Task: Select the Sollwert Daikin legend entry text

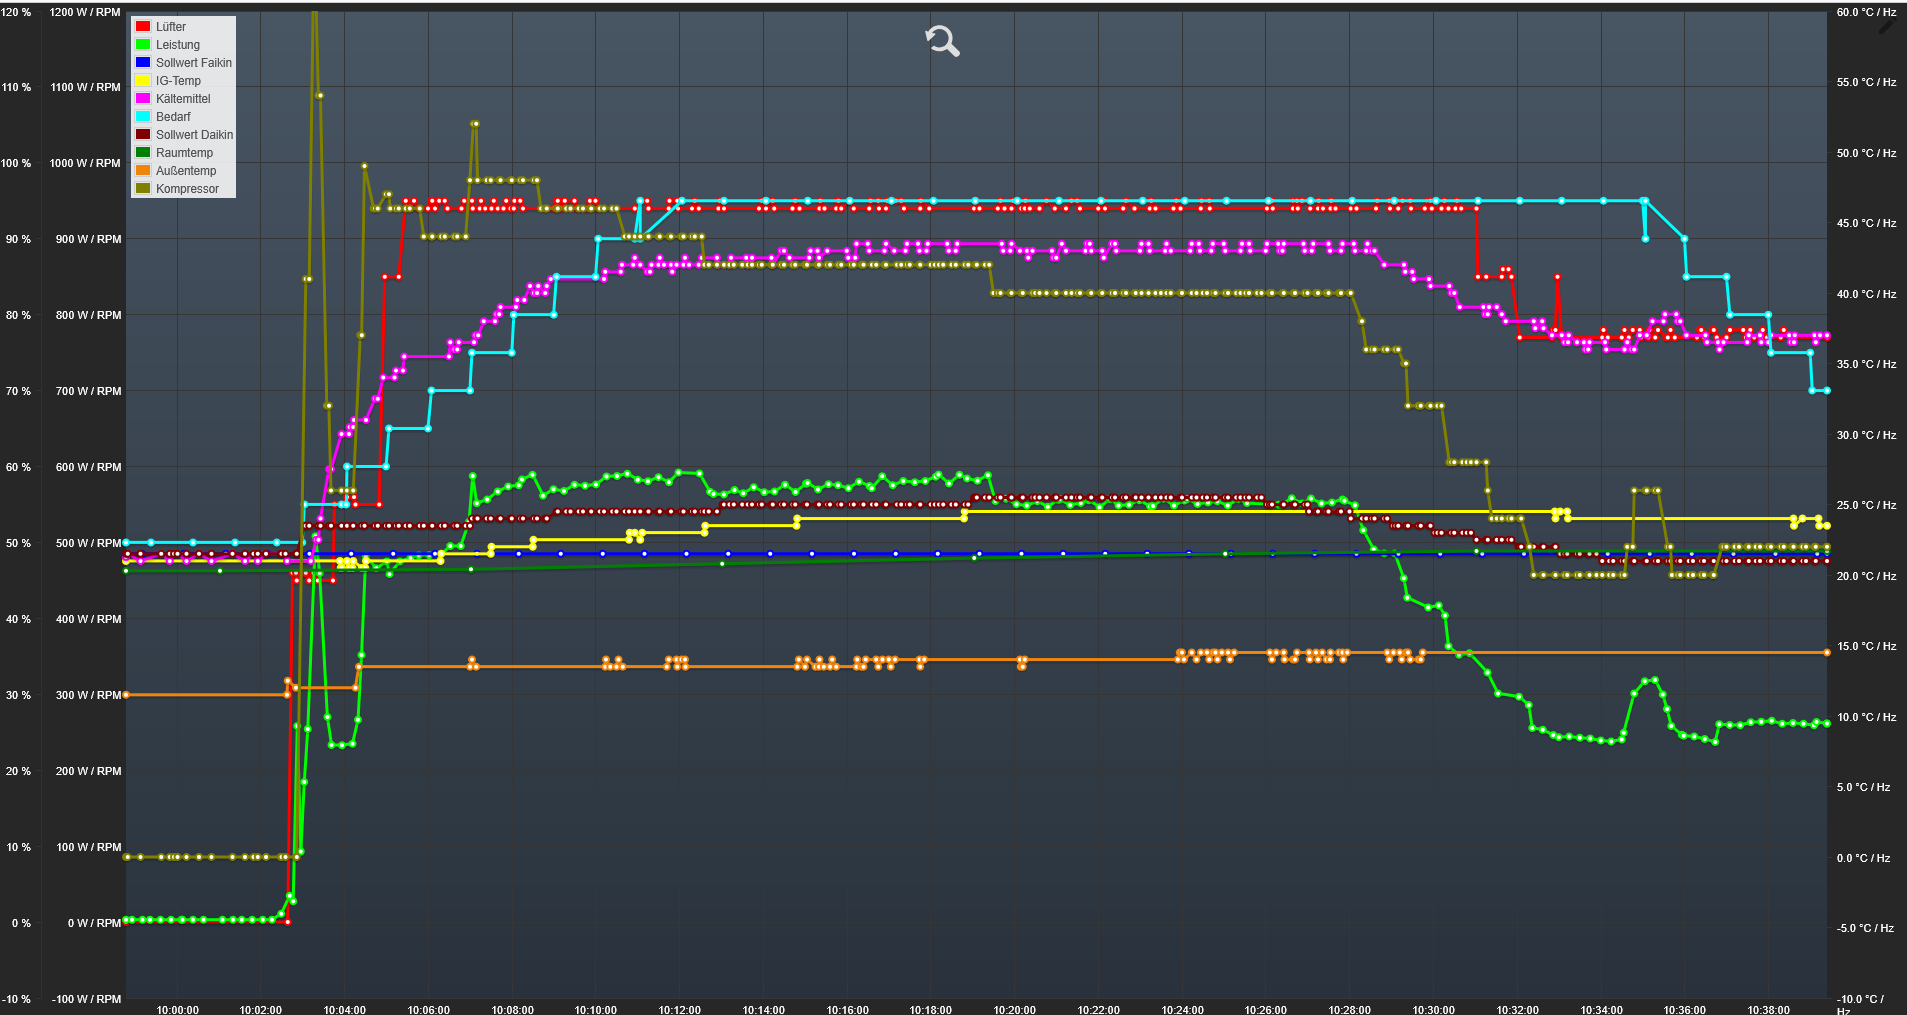Action: (x=194, y=135)
